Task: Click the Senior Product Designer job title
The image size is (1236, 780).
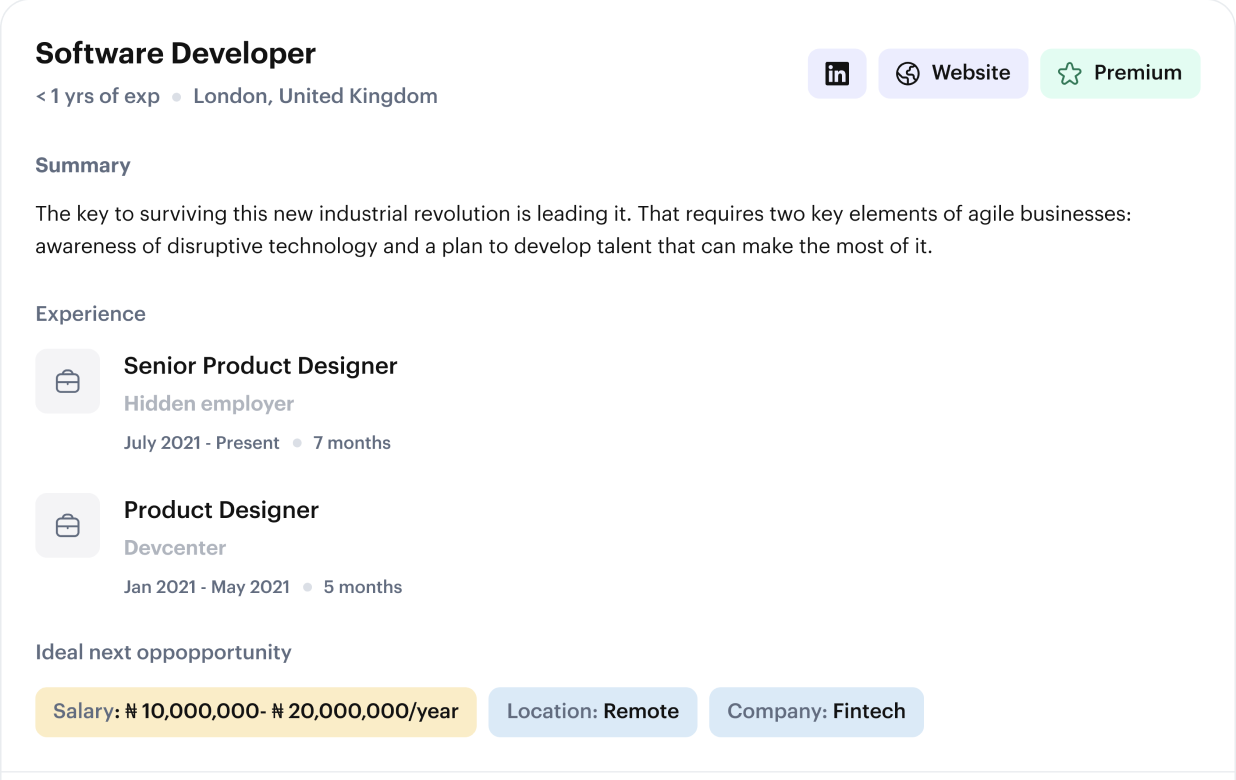Action: pos(260,366)
